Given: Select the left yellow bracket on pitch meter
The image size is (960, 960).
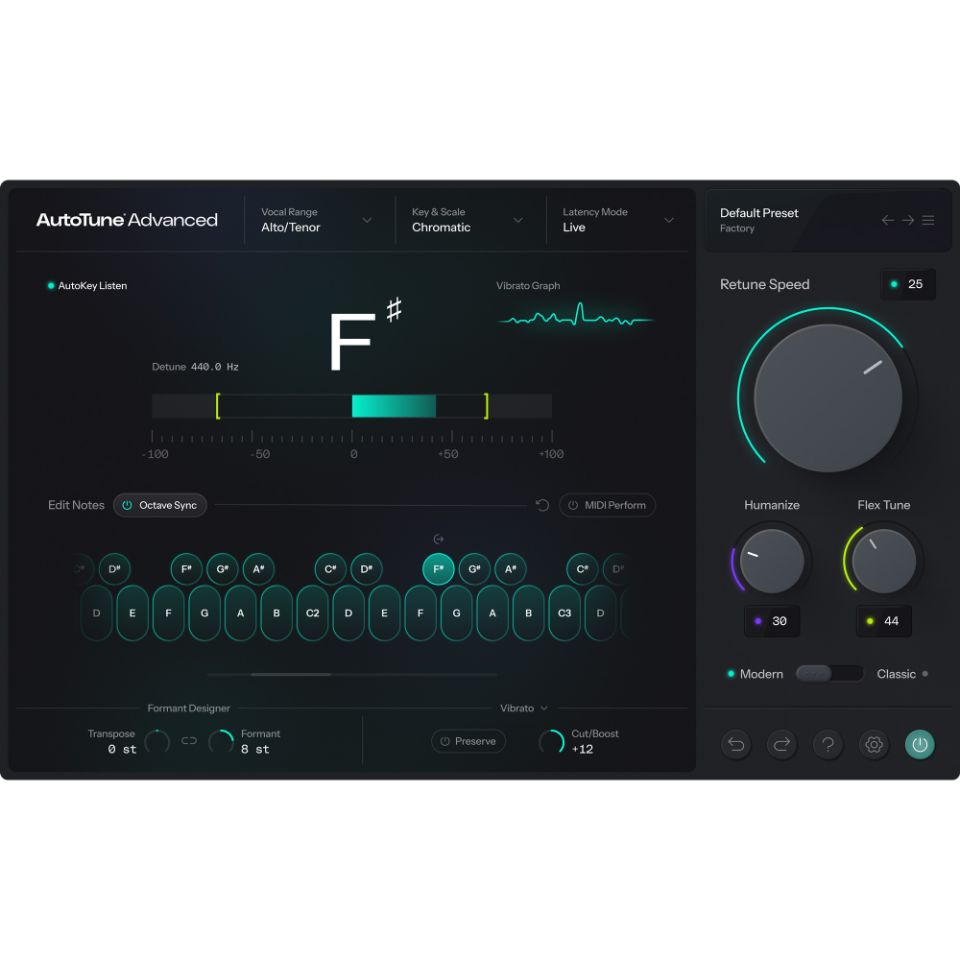Looking at the screenshot, I should pyautogui.click(x=218, y=406).
